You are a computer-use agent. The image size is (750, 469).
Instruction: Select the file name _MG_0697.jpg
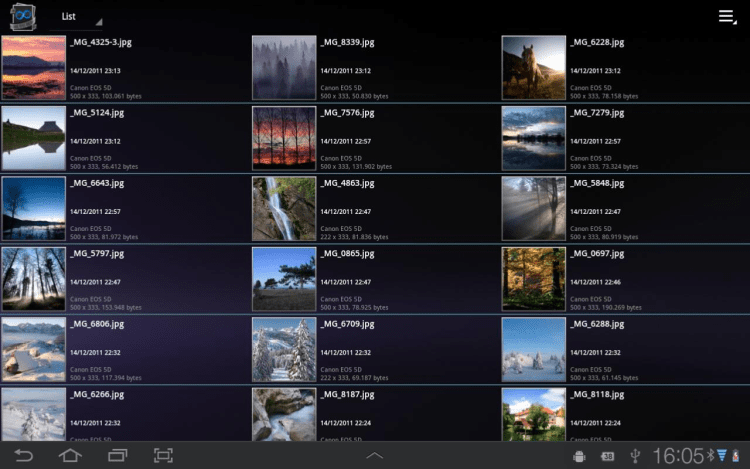597,254
